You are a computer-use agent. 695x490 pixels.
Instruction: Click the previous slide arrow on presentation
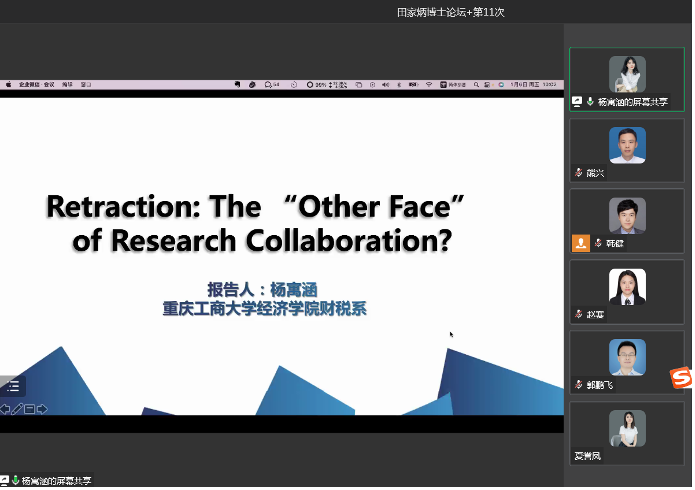(x=5, y=408)
